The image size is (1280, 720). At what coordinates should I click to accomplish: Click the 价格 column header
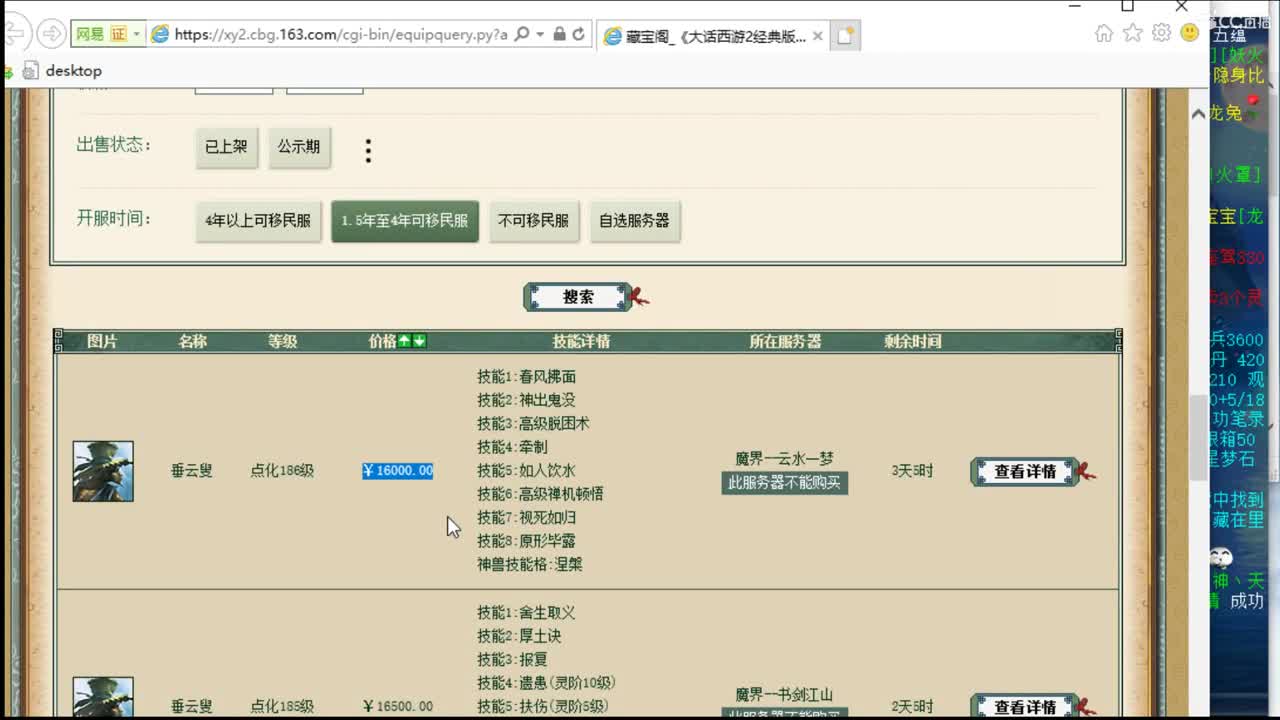(382, 341)
